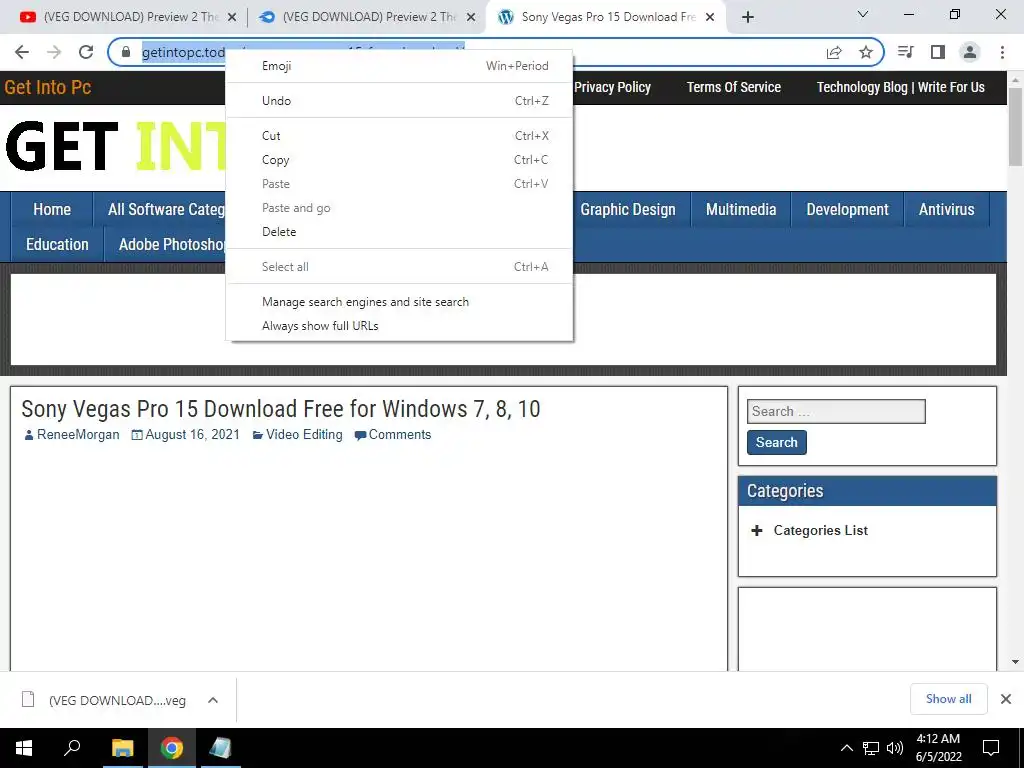Open the profile avatar icon
1024x768 pixels.
(970, 52)
